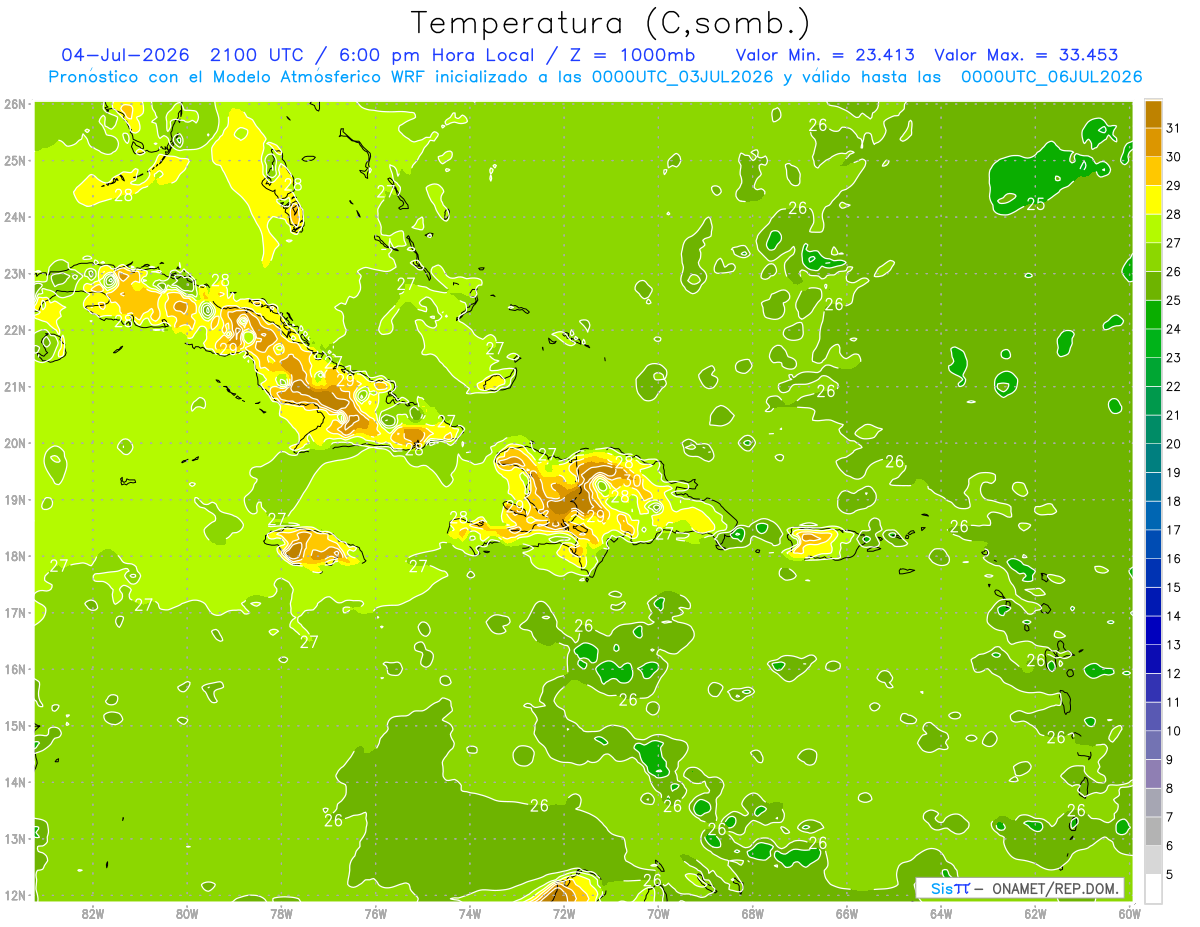Click the green legend band between 23 and 24
The image size is (1200, 927).
[x=1153, y=343]
